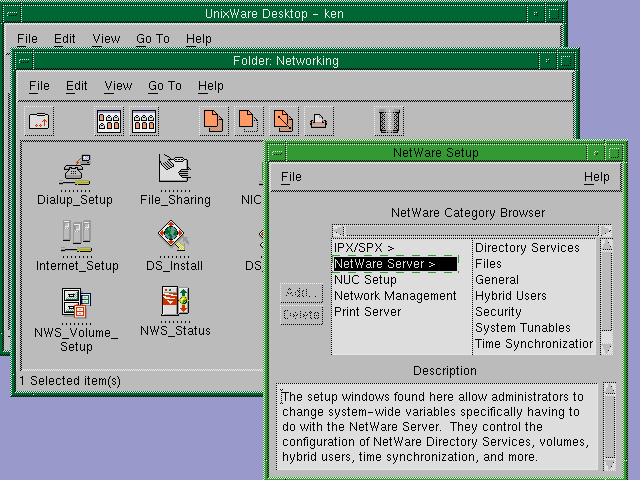Click the disabled Delete button
The image size is (640, 480).
[301, 315]
